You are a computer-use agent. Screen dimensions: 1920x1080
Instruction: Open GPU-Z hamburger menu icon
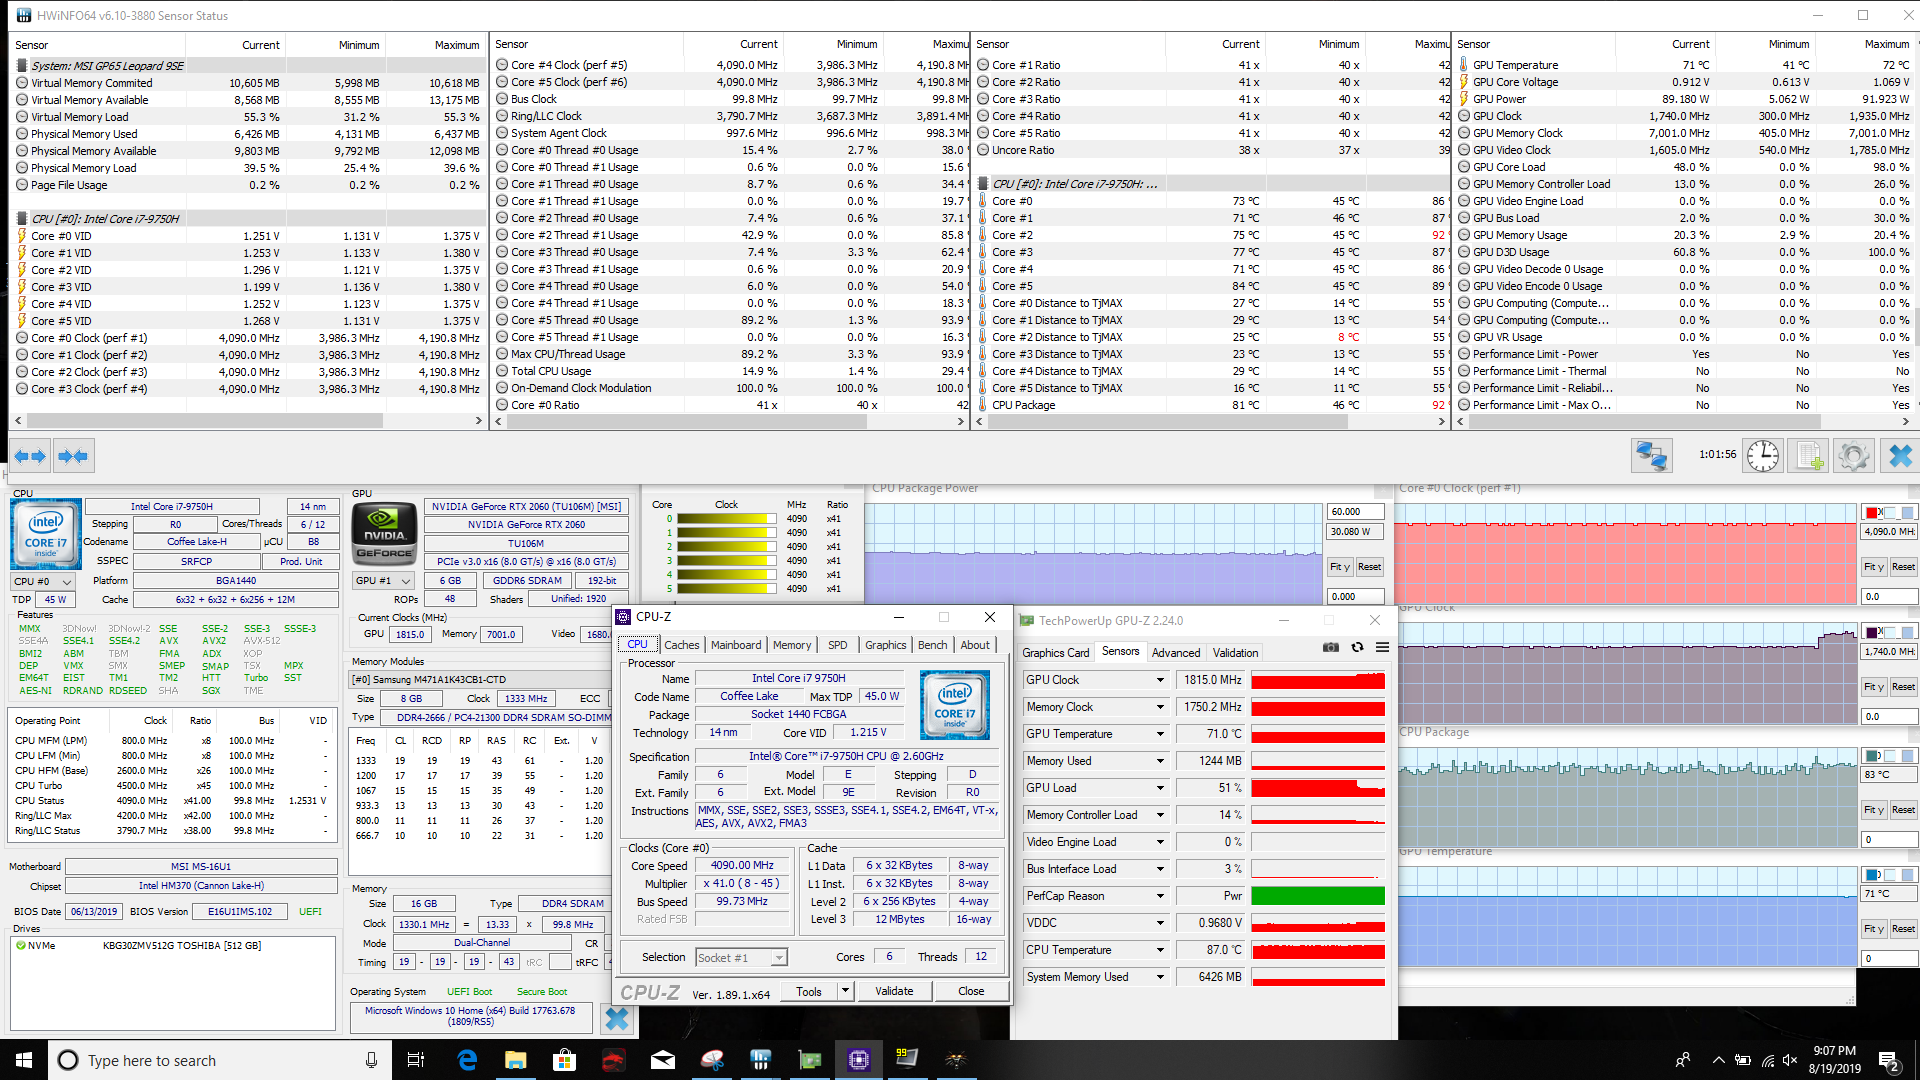1382,647
